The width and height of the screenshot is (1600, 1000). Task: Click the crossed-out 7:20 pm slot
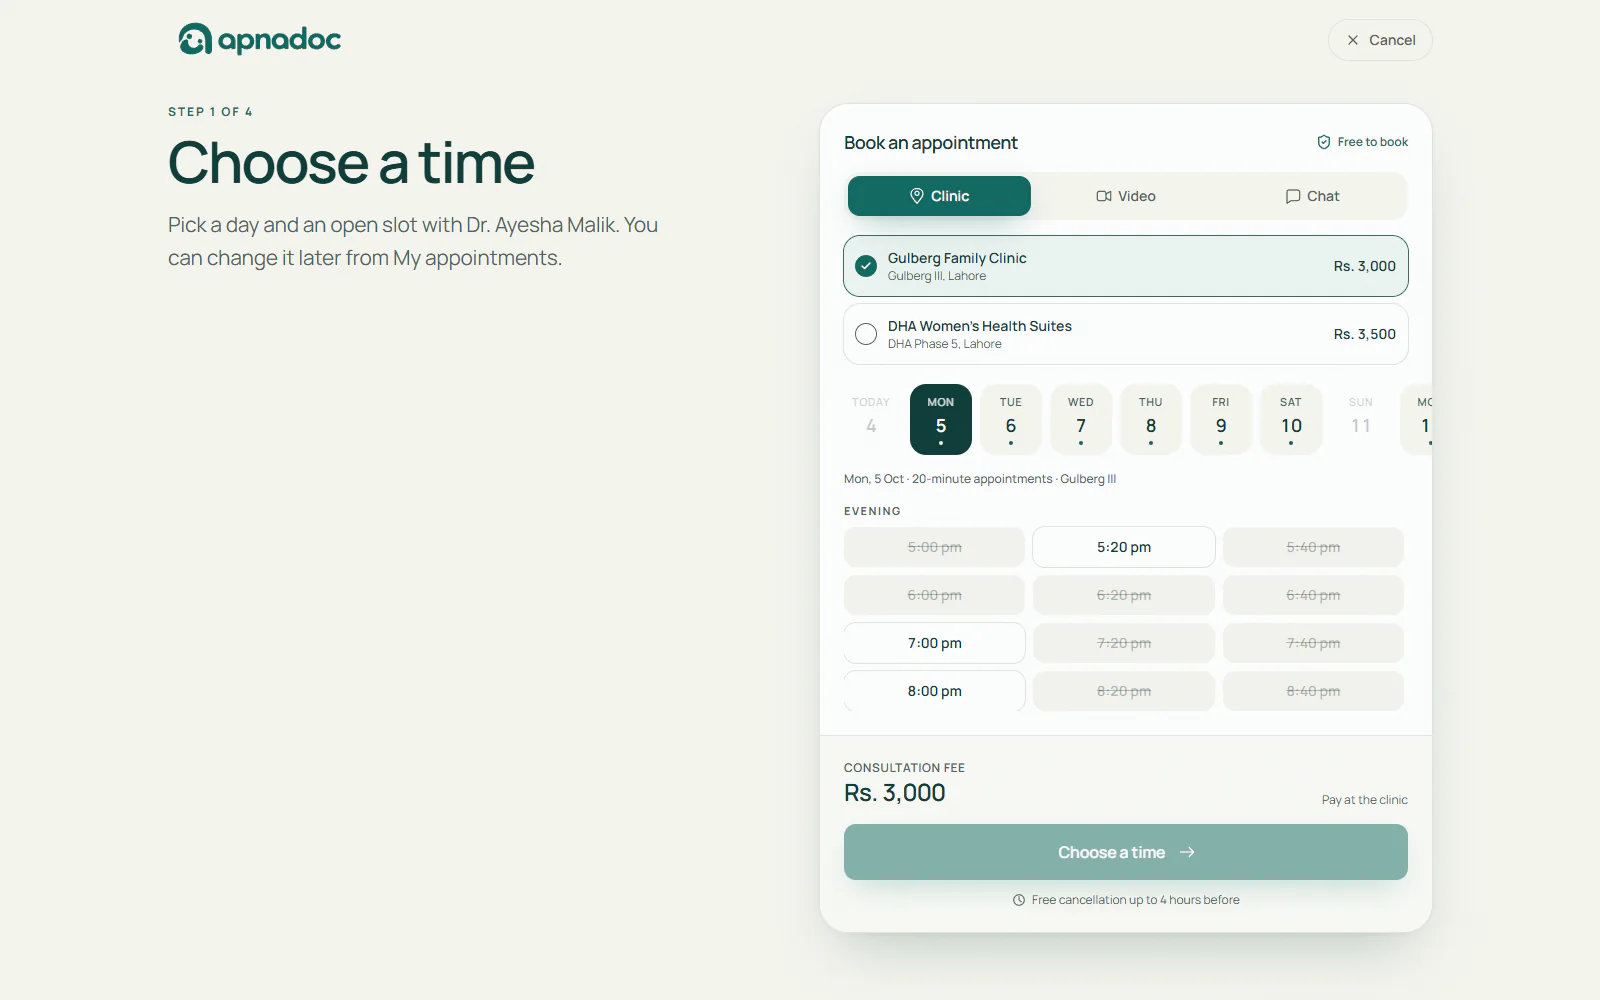tap(1124, 643)
